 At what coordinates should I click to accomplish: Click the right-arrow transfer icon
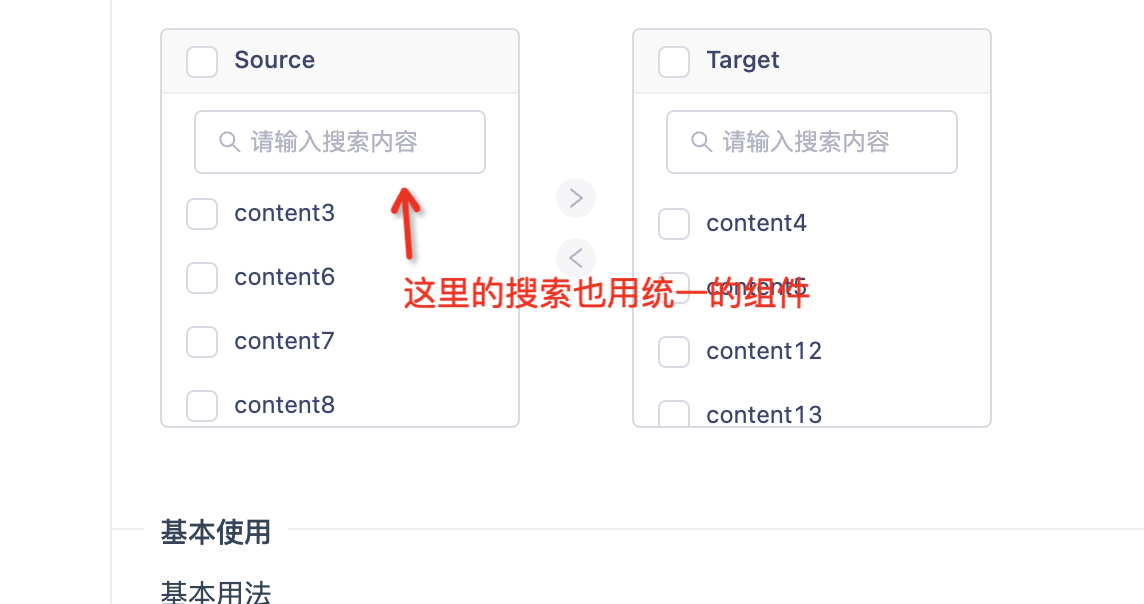tap(576, 197)
